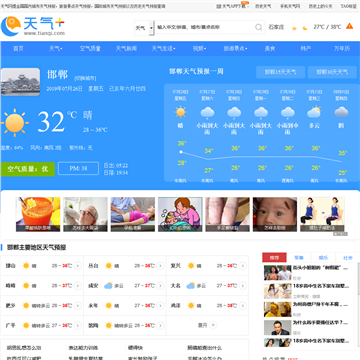Open the 邯郸30天天气 button
Viewport: 360px width, 360px height.
[x=332, y=72]
